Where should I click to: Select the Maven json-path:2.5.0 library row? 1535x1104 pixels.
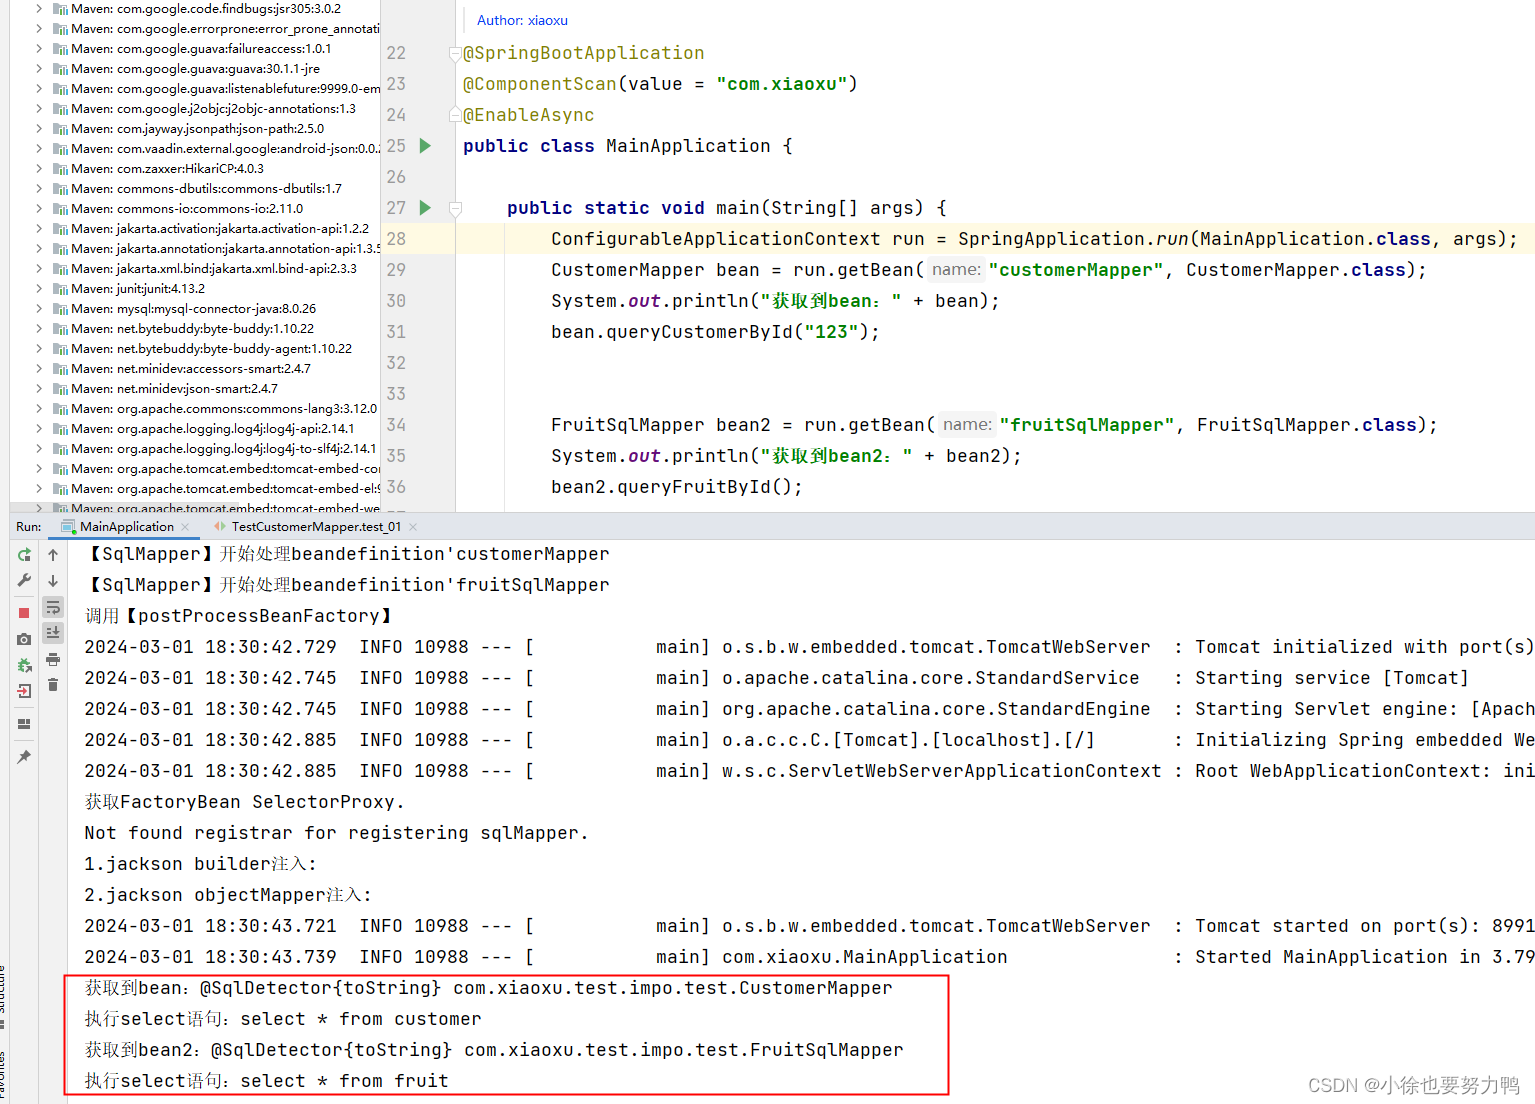(195, 129)
